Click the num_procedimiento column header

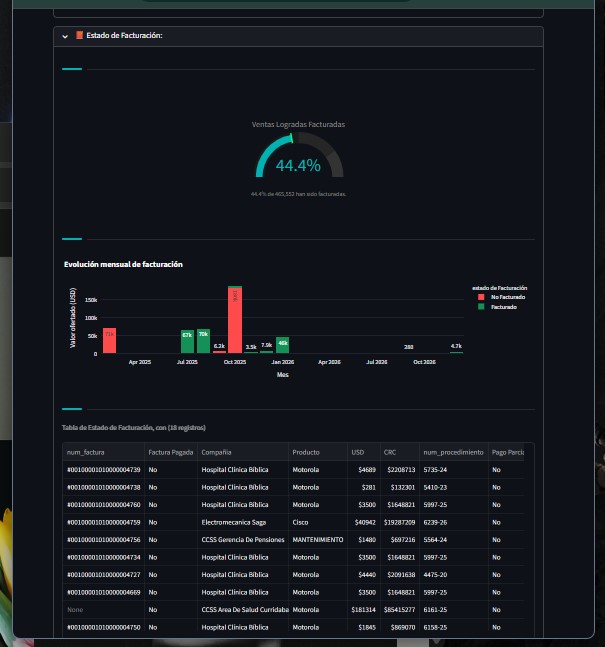[x=453, y=452]
